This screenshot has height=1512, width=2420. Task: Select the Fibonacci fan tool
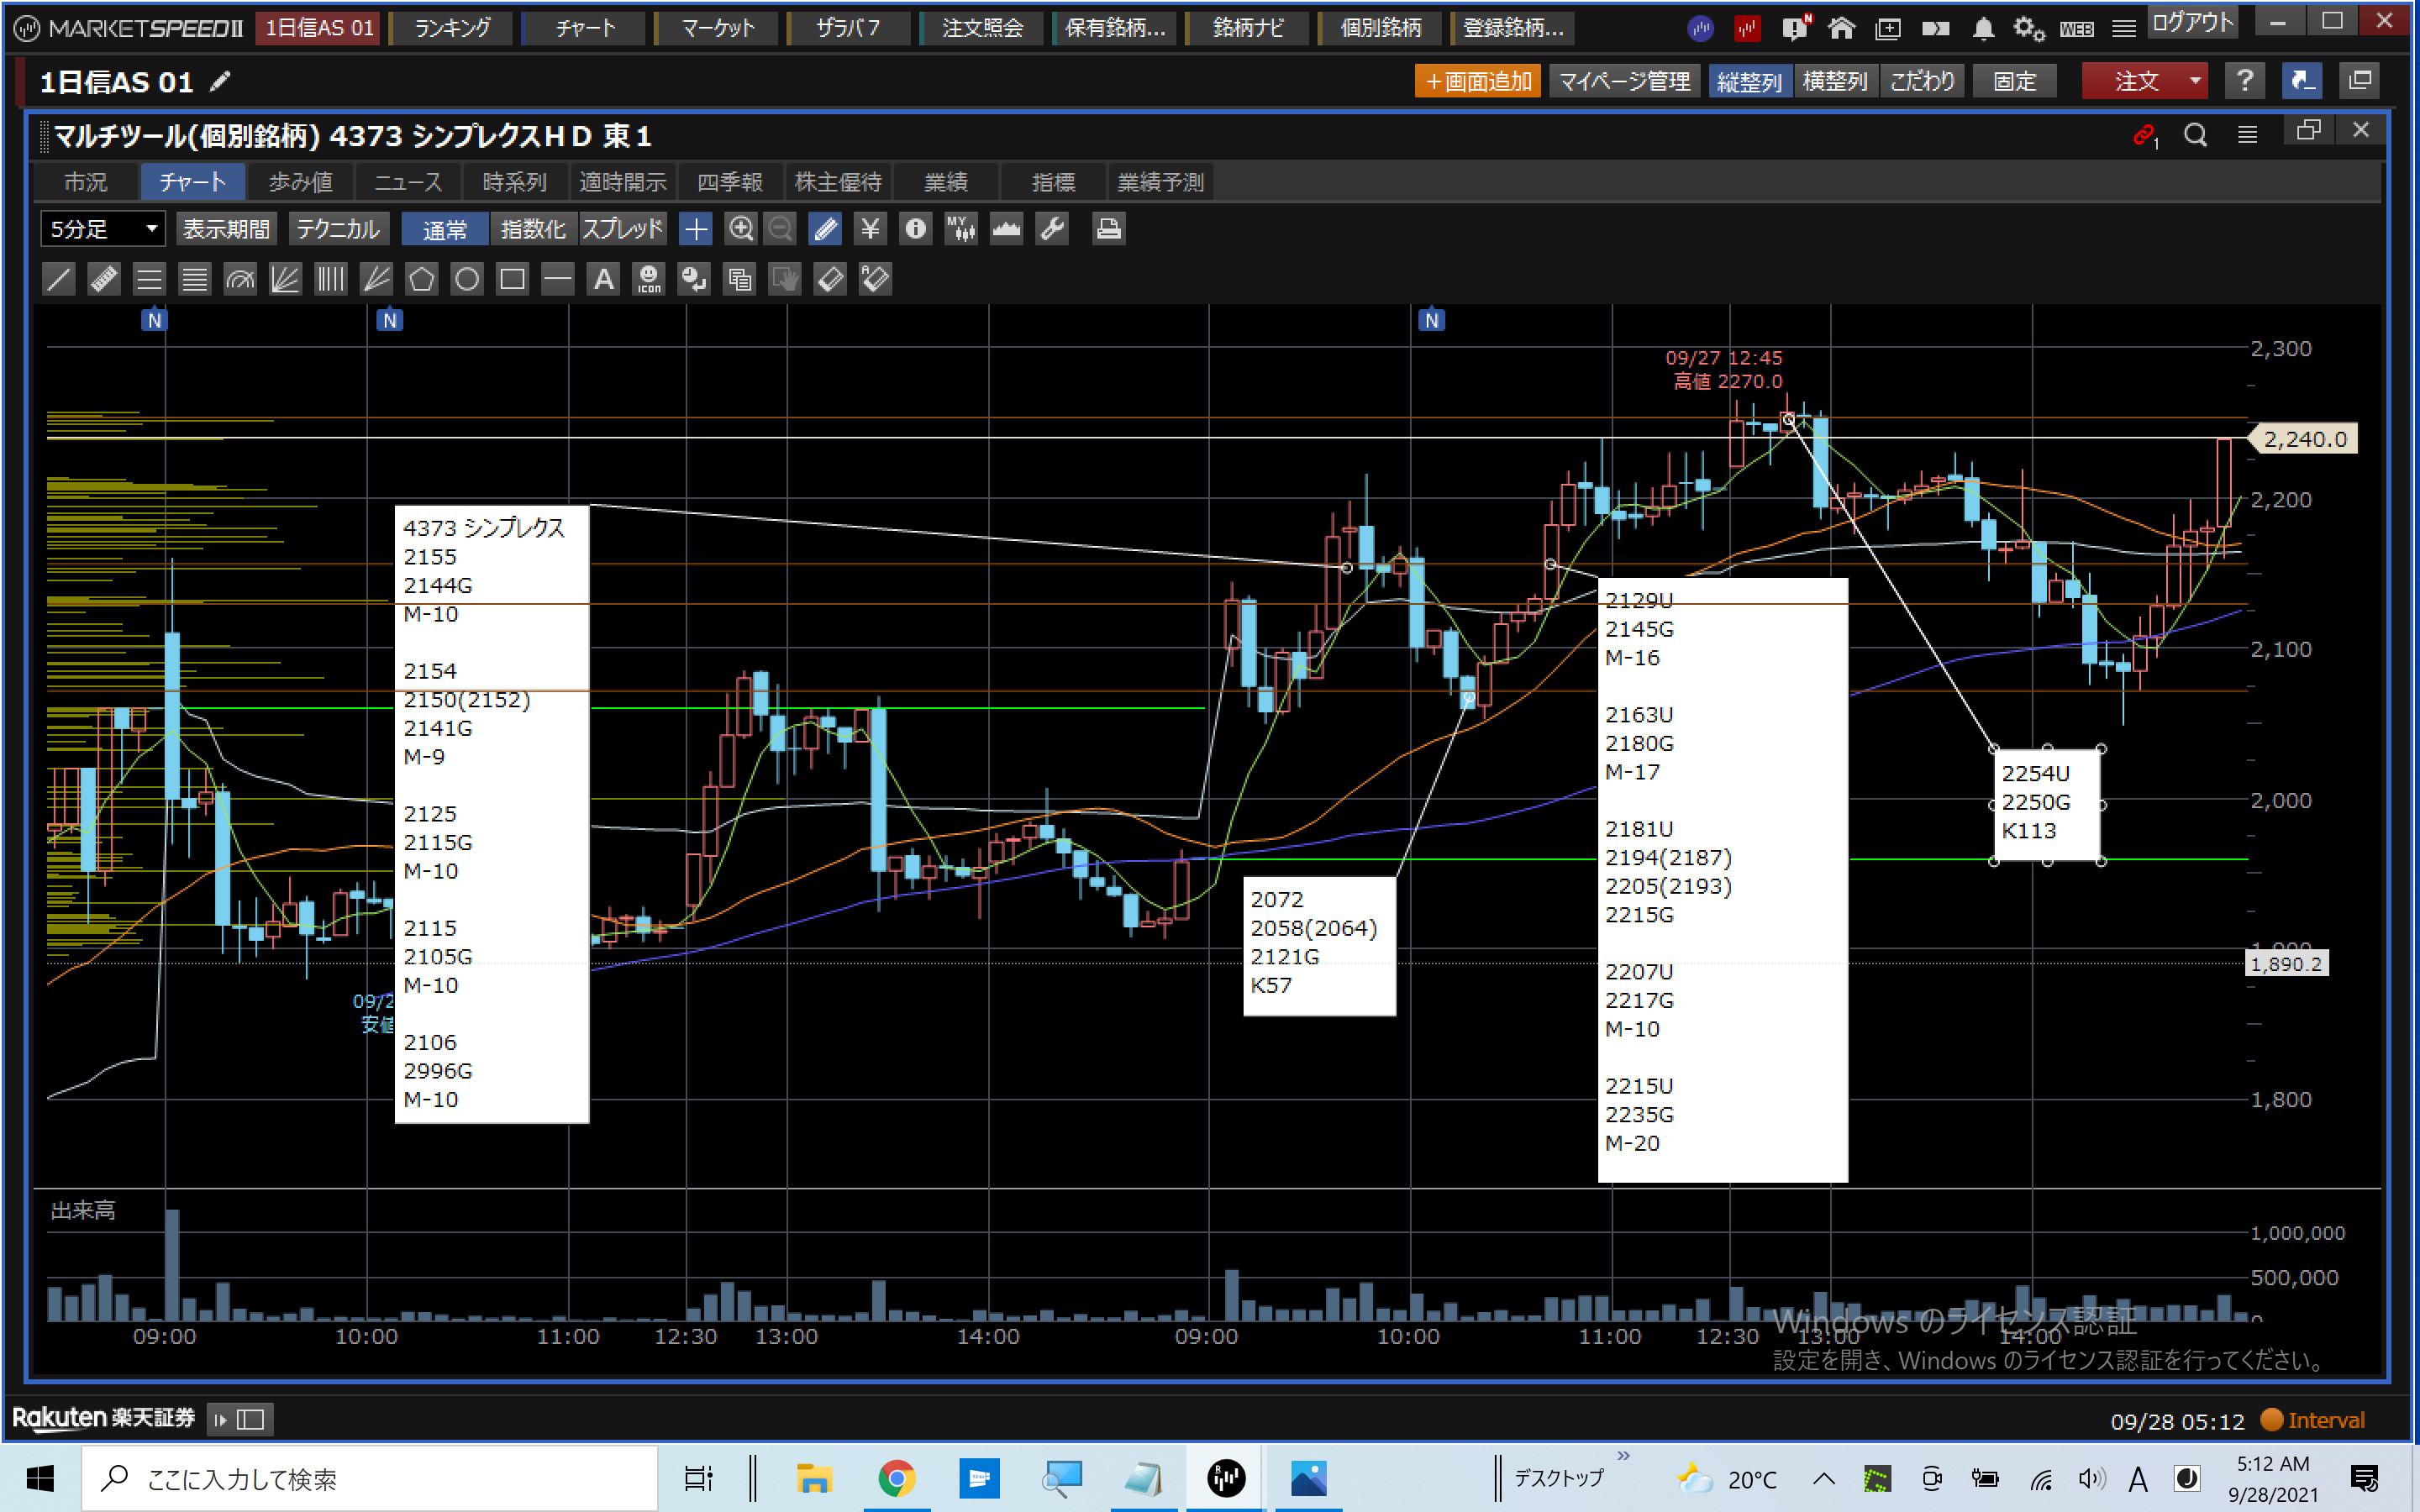coord(285,279)
